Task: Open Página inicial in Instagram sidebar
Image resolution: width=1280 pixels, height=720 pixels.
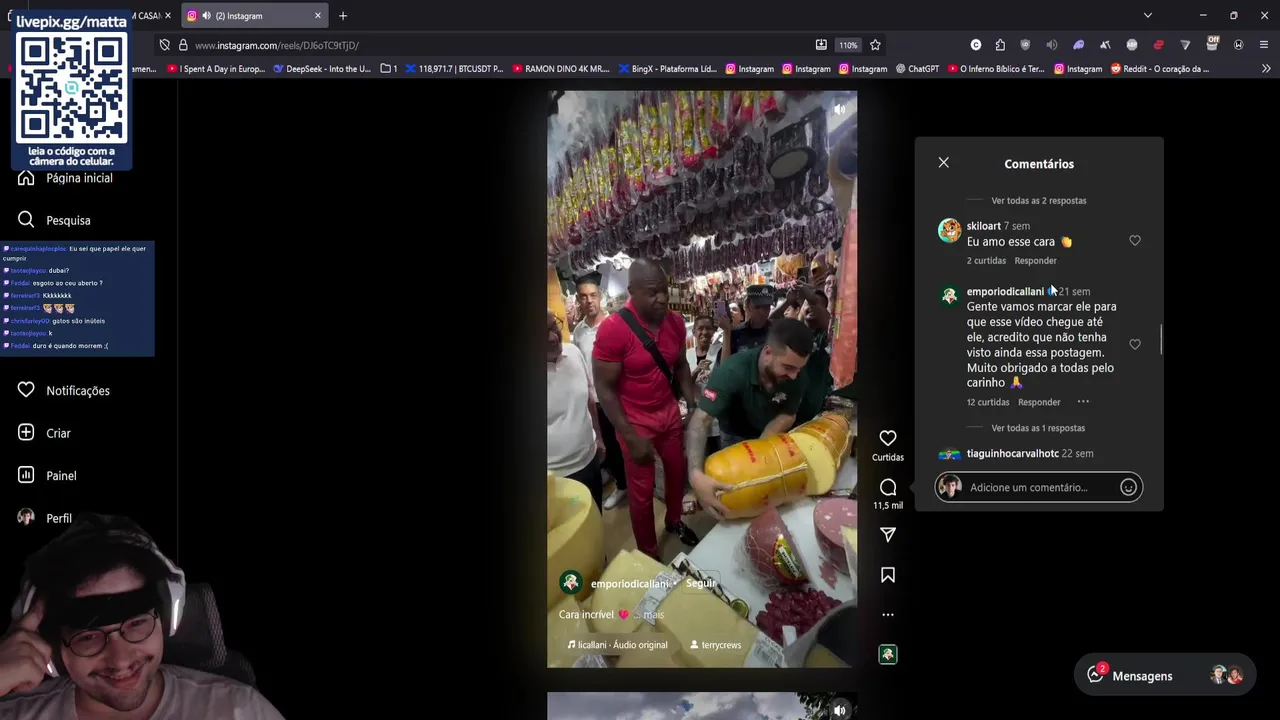Action: point(65,178)
